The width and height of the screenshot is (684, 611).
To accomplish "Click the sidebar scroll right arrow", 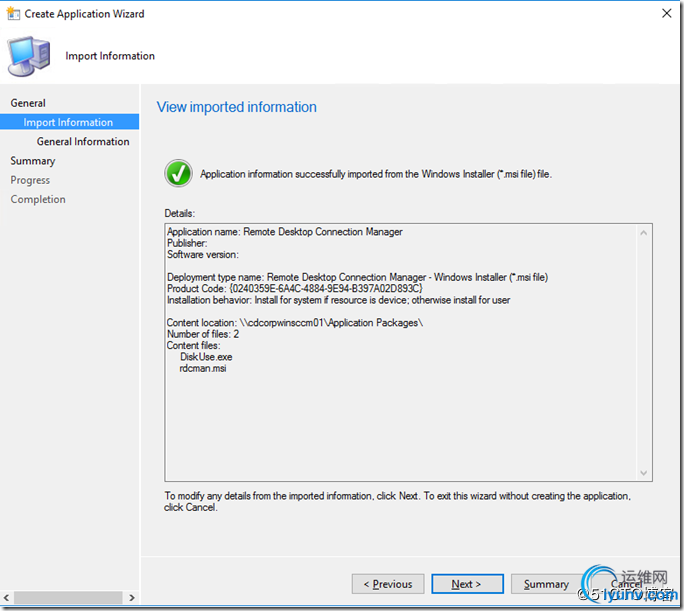I will click(x=132, y=597).
